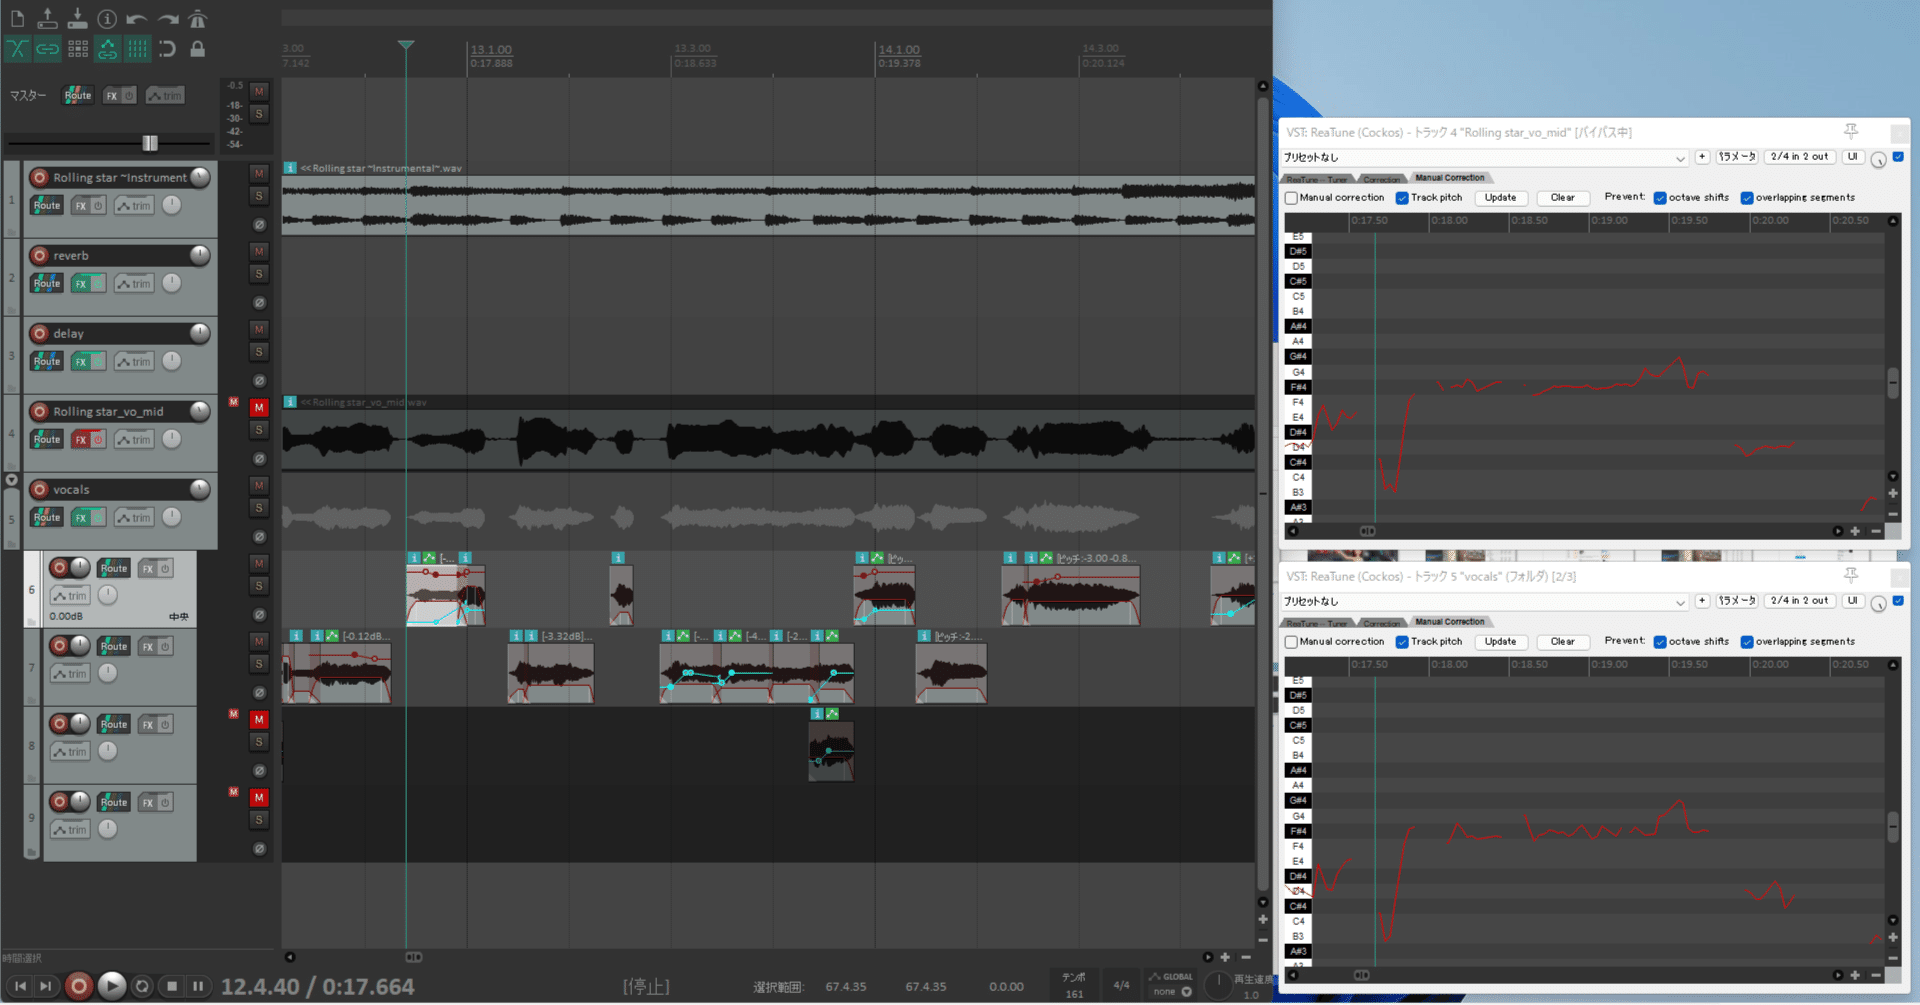Open the Project settings info icon
The width and height of the screenshot is (1920, 1005).
[107, 19]
